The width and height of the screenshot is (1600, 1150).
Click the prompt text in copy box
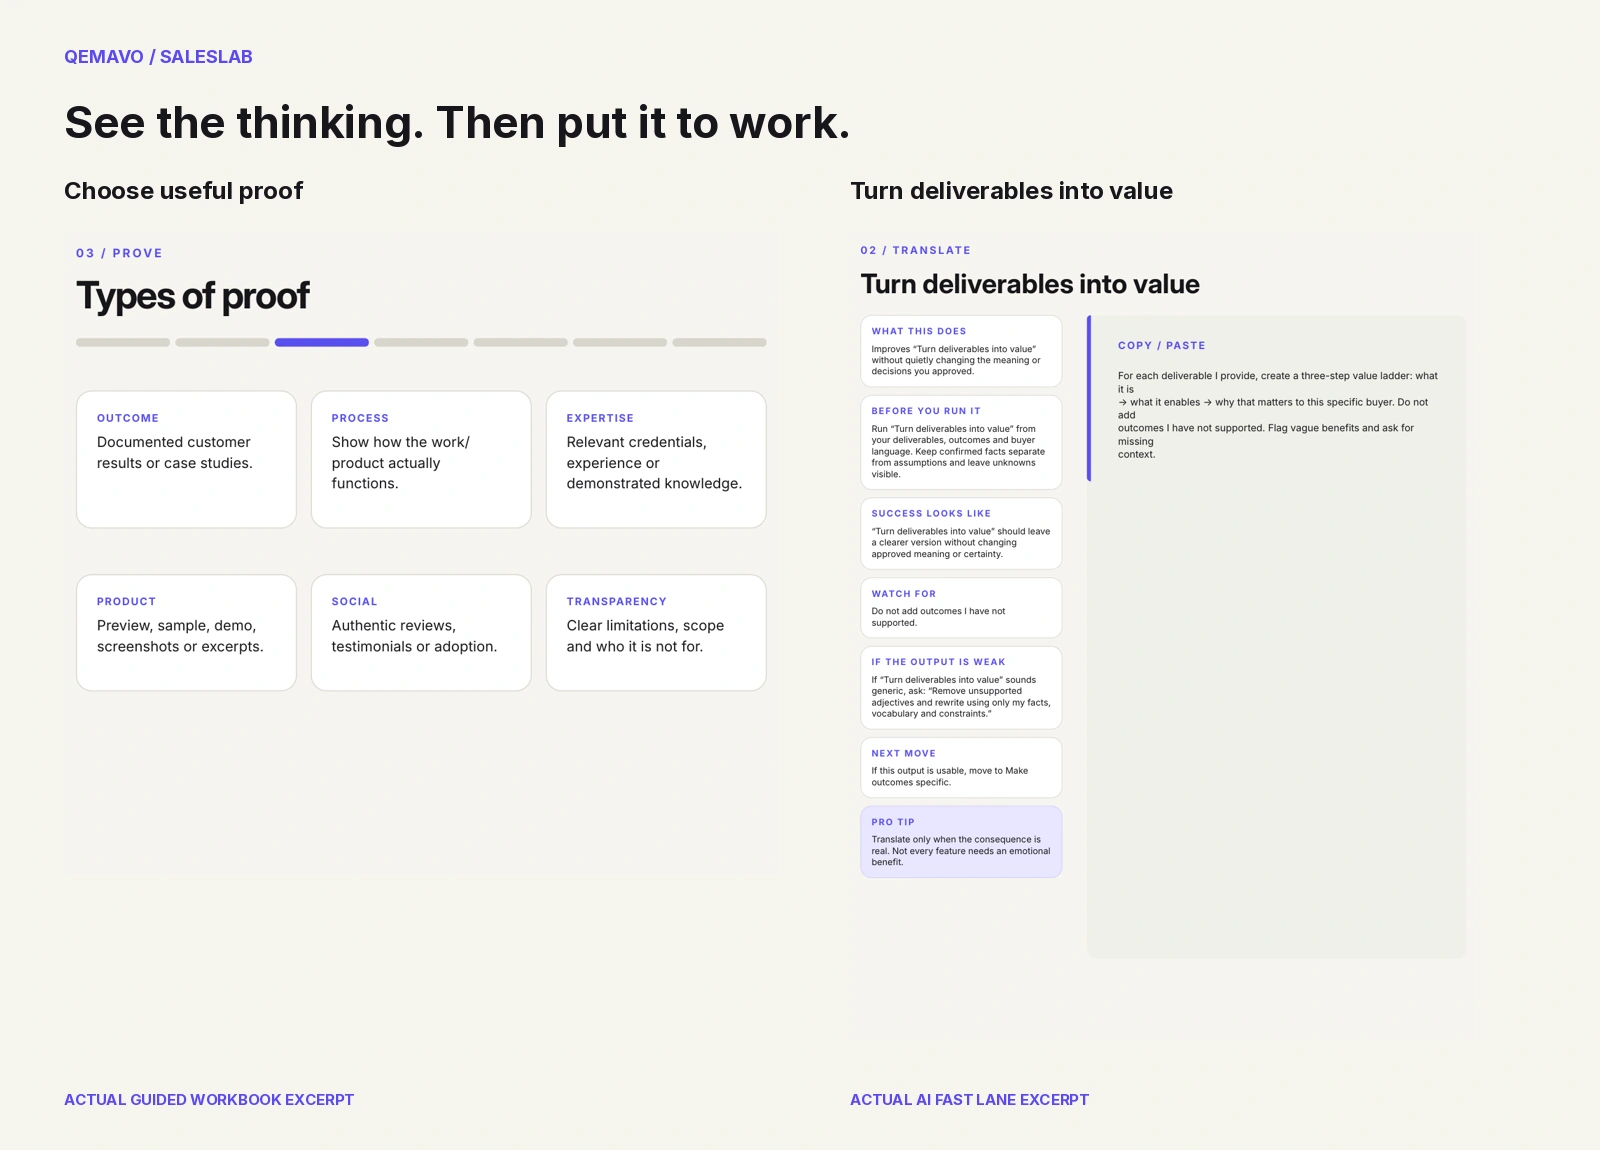coord(1278,415)
